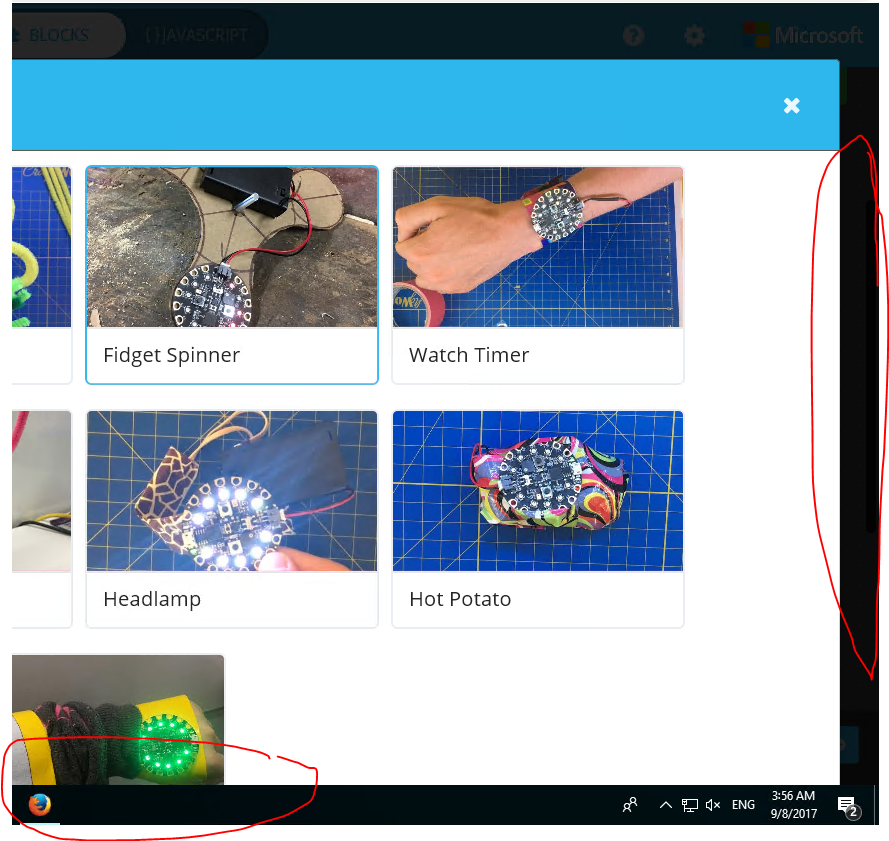Image resolution: width=889 pixels, height=841 pixels.
Task: Expand the hidden tray icons chevron
Action: (665, 804)
